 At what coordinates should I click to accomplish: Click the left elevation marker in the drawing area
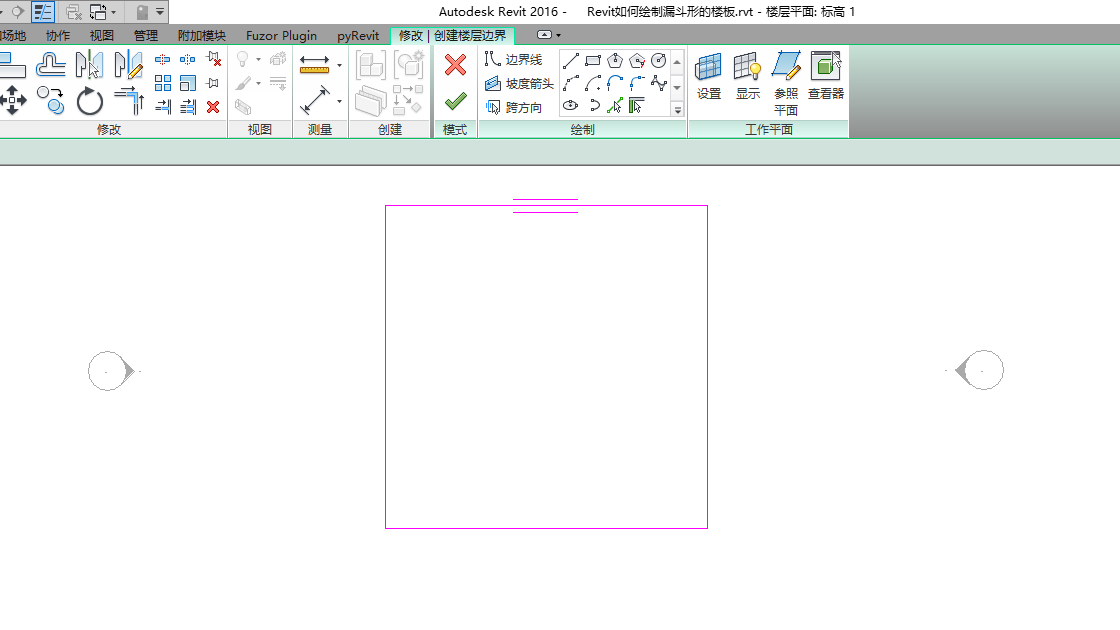(108, 370)
